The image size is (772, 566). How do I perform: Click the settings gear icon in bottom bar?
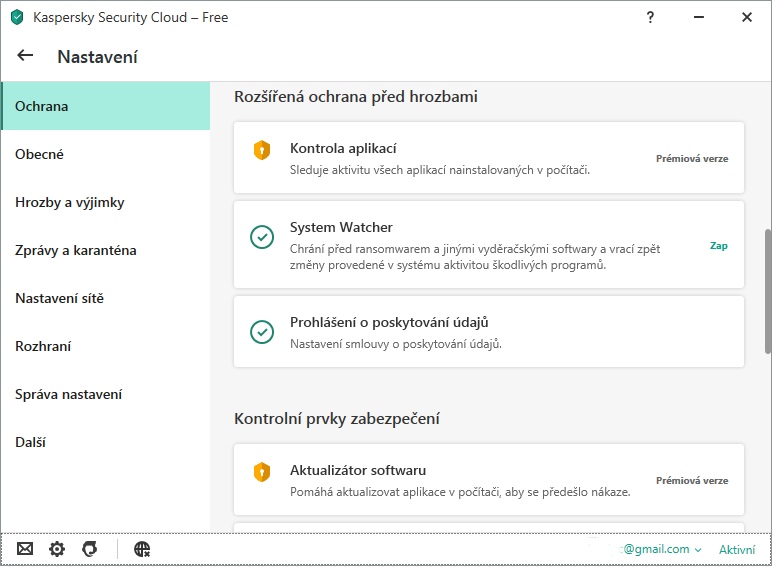pyautogui.click(x=57, y=549)
